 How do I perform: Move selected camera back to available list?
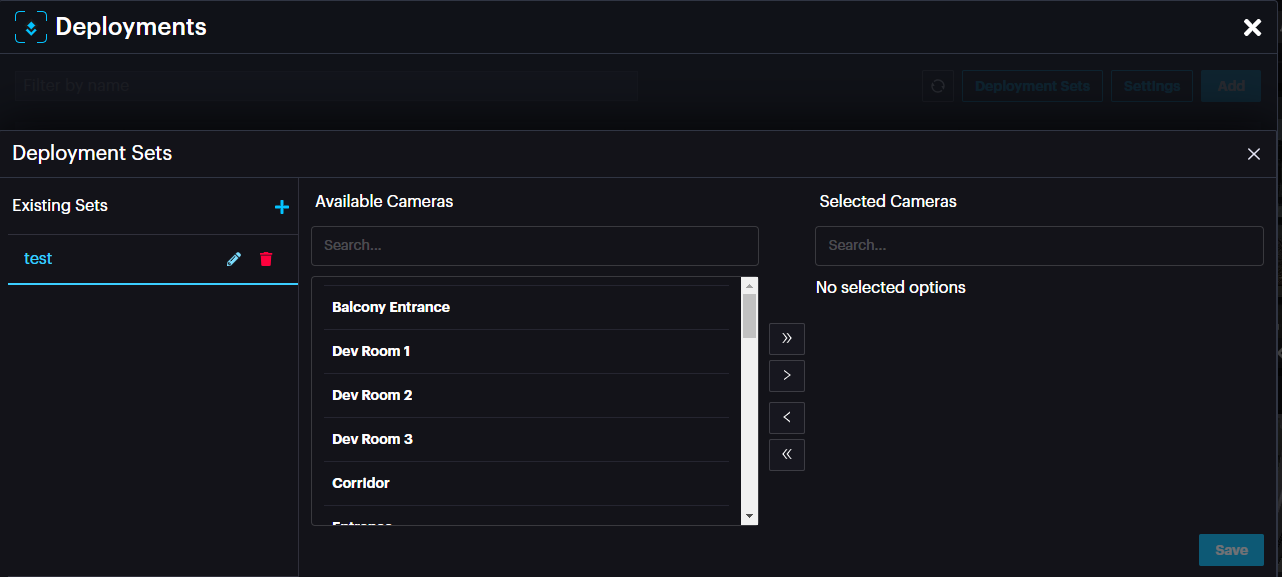pyautogui.click(x=786, y=417)
